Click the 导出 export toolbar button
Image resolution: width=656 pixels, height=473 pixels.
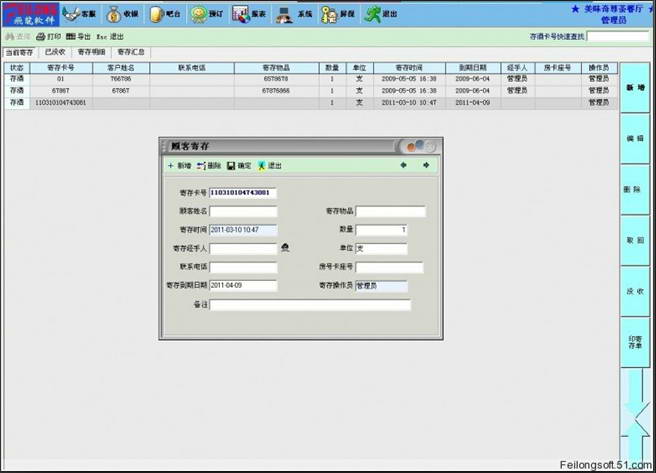[x=78, y=37]
